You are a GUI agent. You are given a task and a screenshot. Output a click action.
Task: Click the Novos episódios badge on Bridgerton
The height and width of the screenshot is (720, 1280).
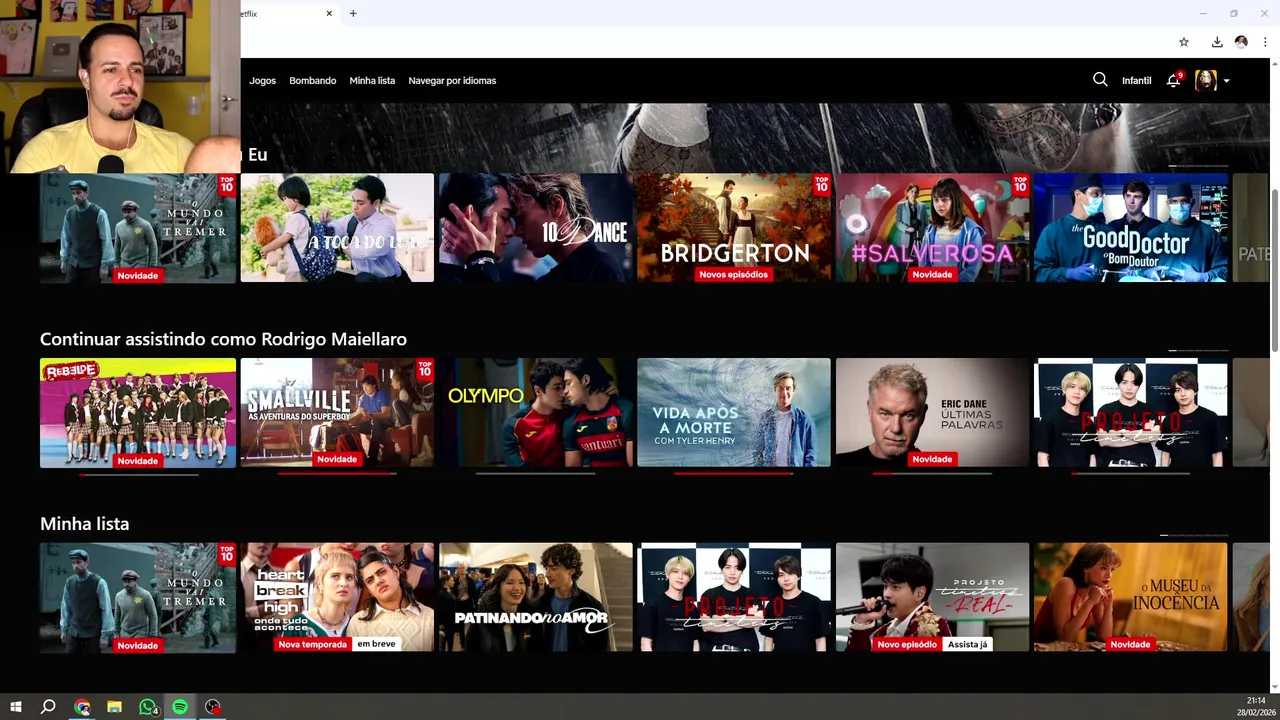point(734,274)
